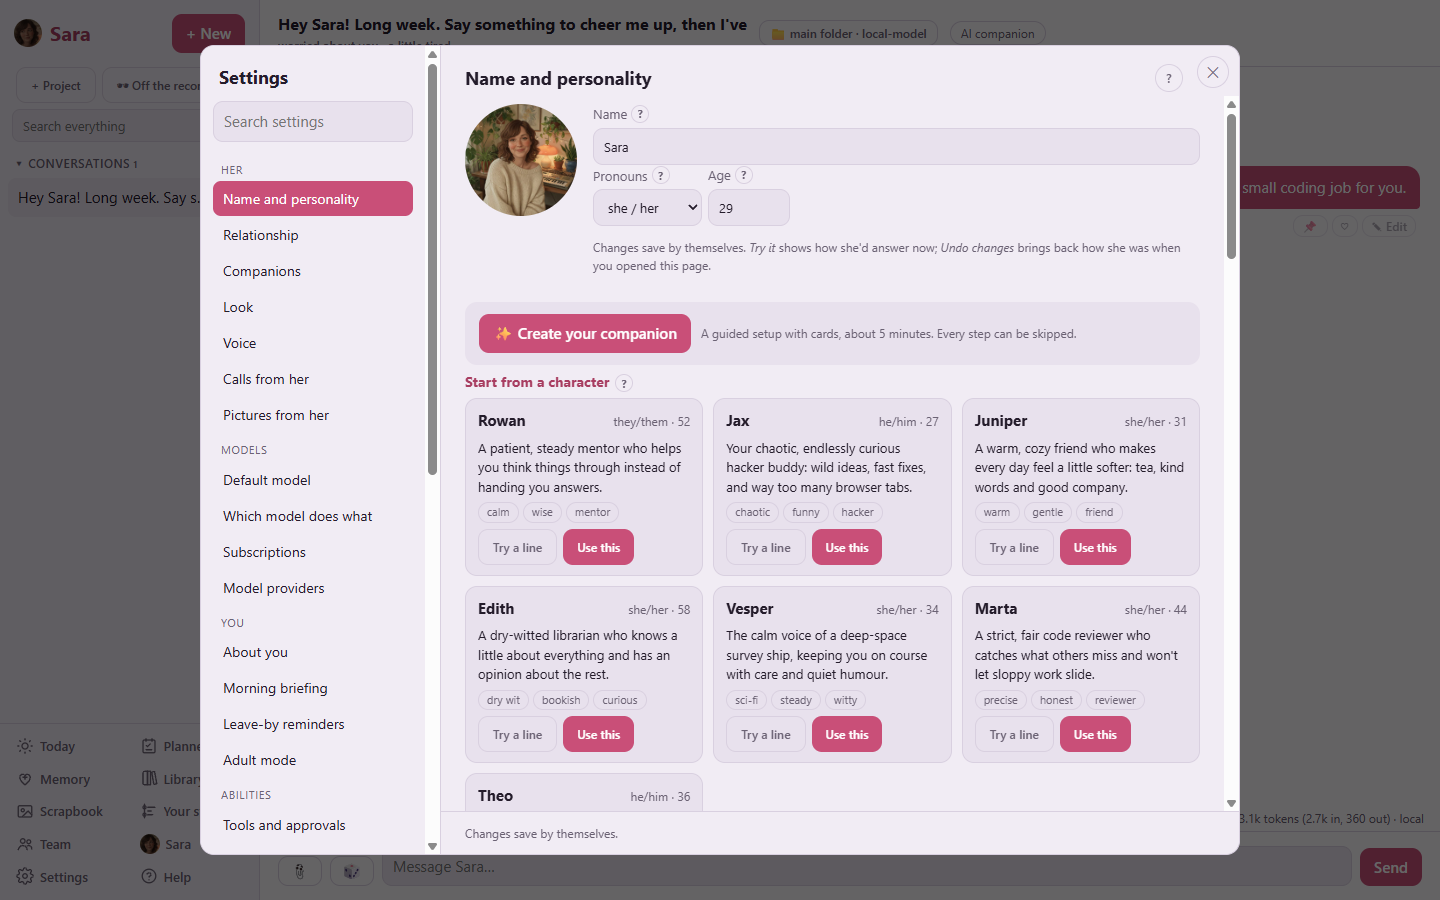1440x900 pixels.
Task: Click the Edit button under message
Action: pos(1388,226)
